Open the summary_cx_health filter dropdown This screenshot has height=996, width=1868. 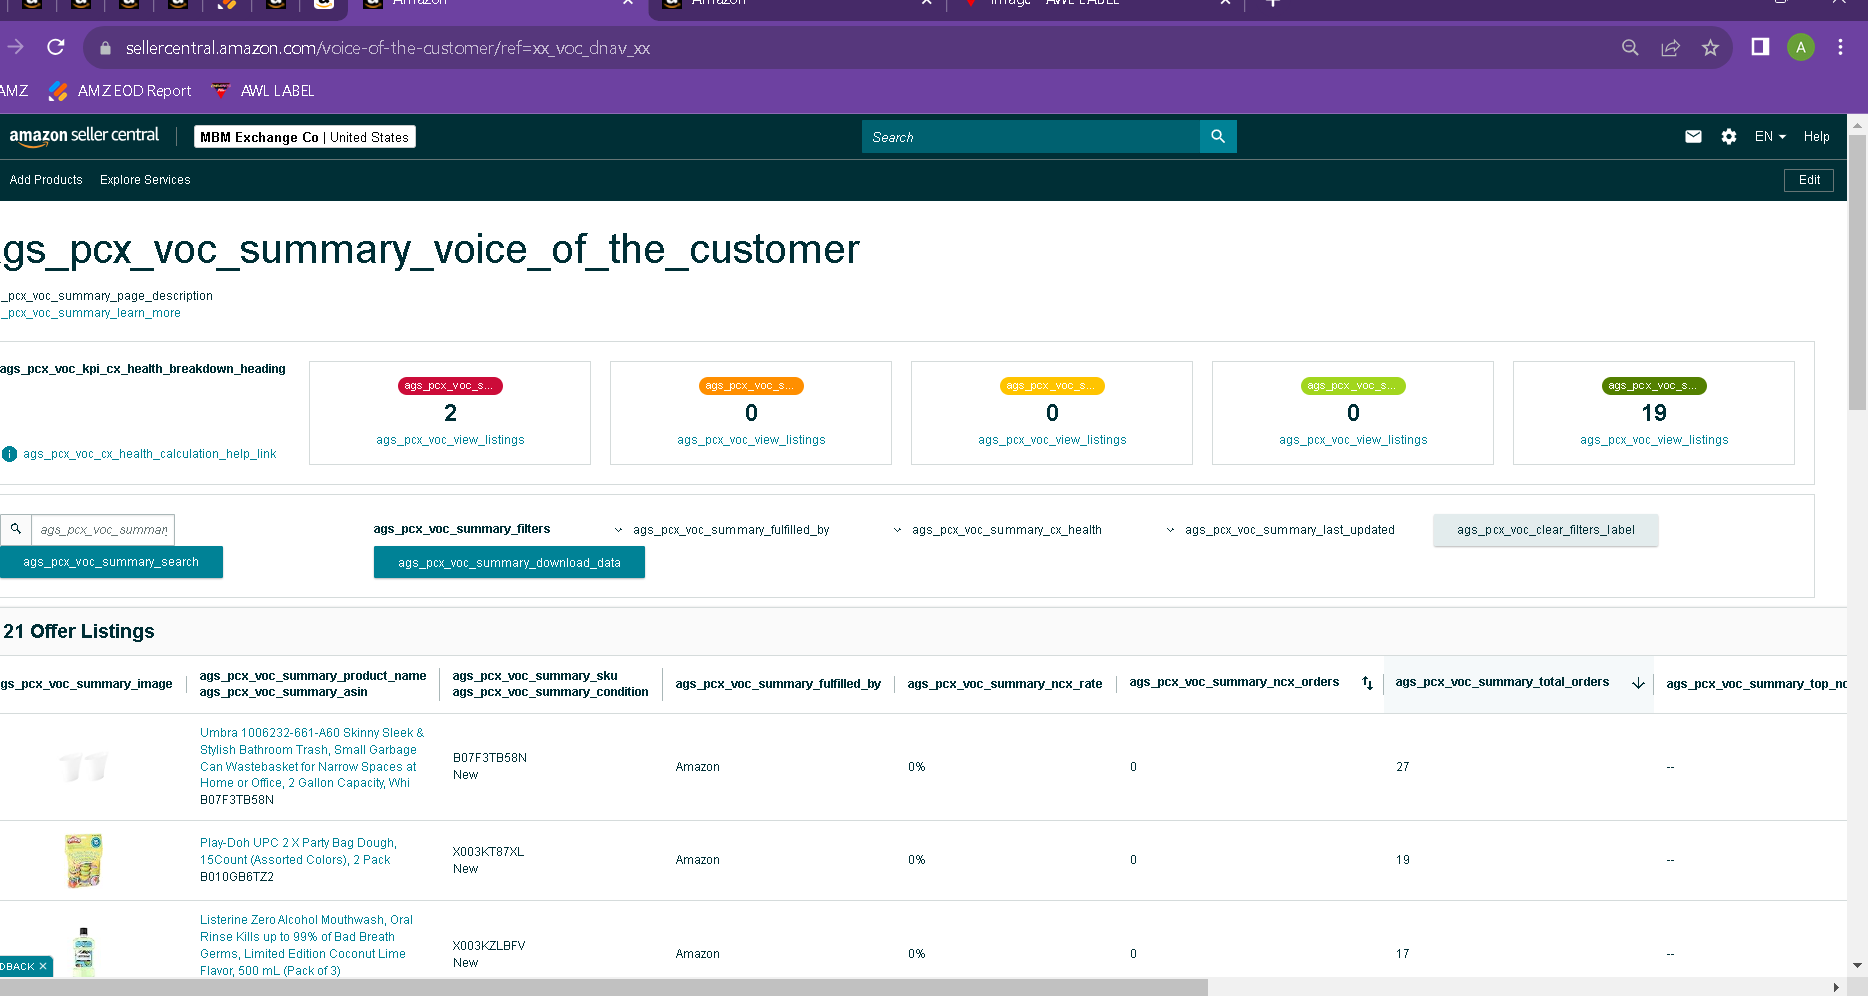click(x=997, y=530)
